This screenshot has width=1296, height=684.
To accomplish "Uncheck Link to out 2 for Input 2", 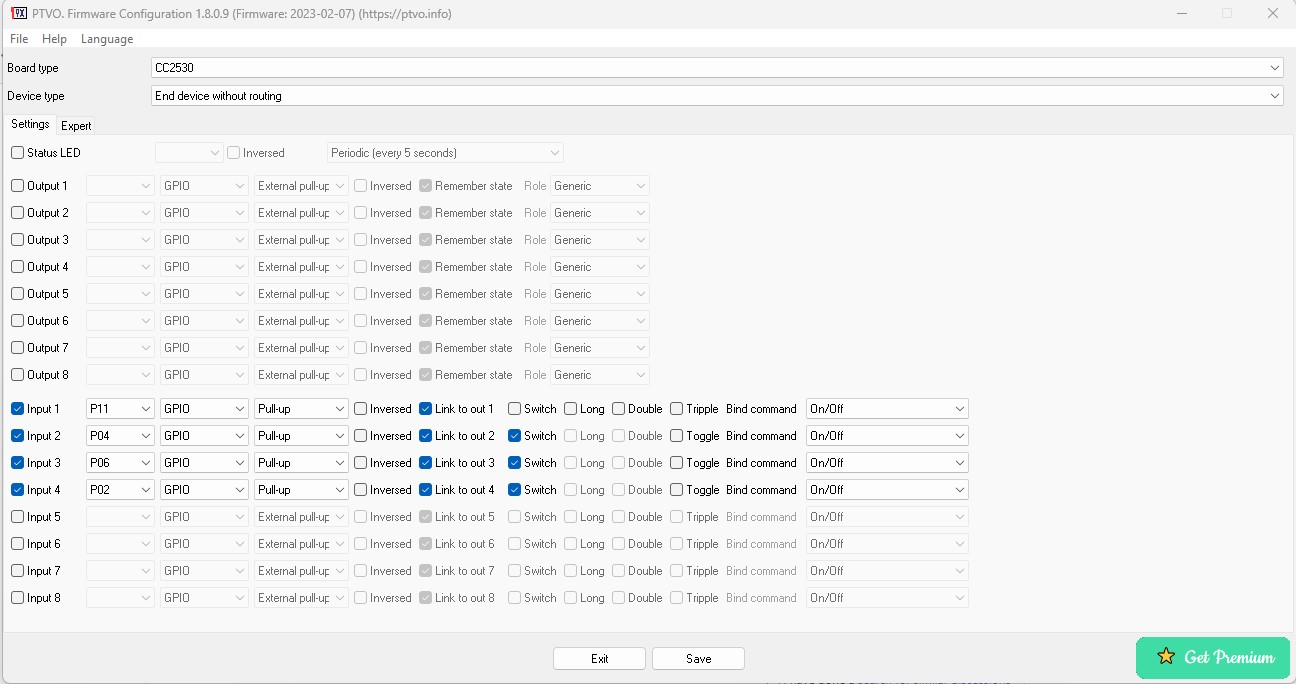I will pos(426,435).
